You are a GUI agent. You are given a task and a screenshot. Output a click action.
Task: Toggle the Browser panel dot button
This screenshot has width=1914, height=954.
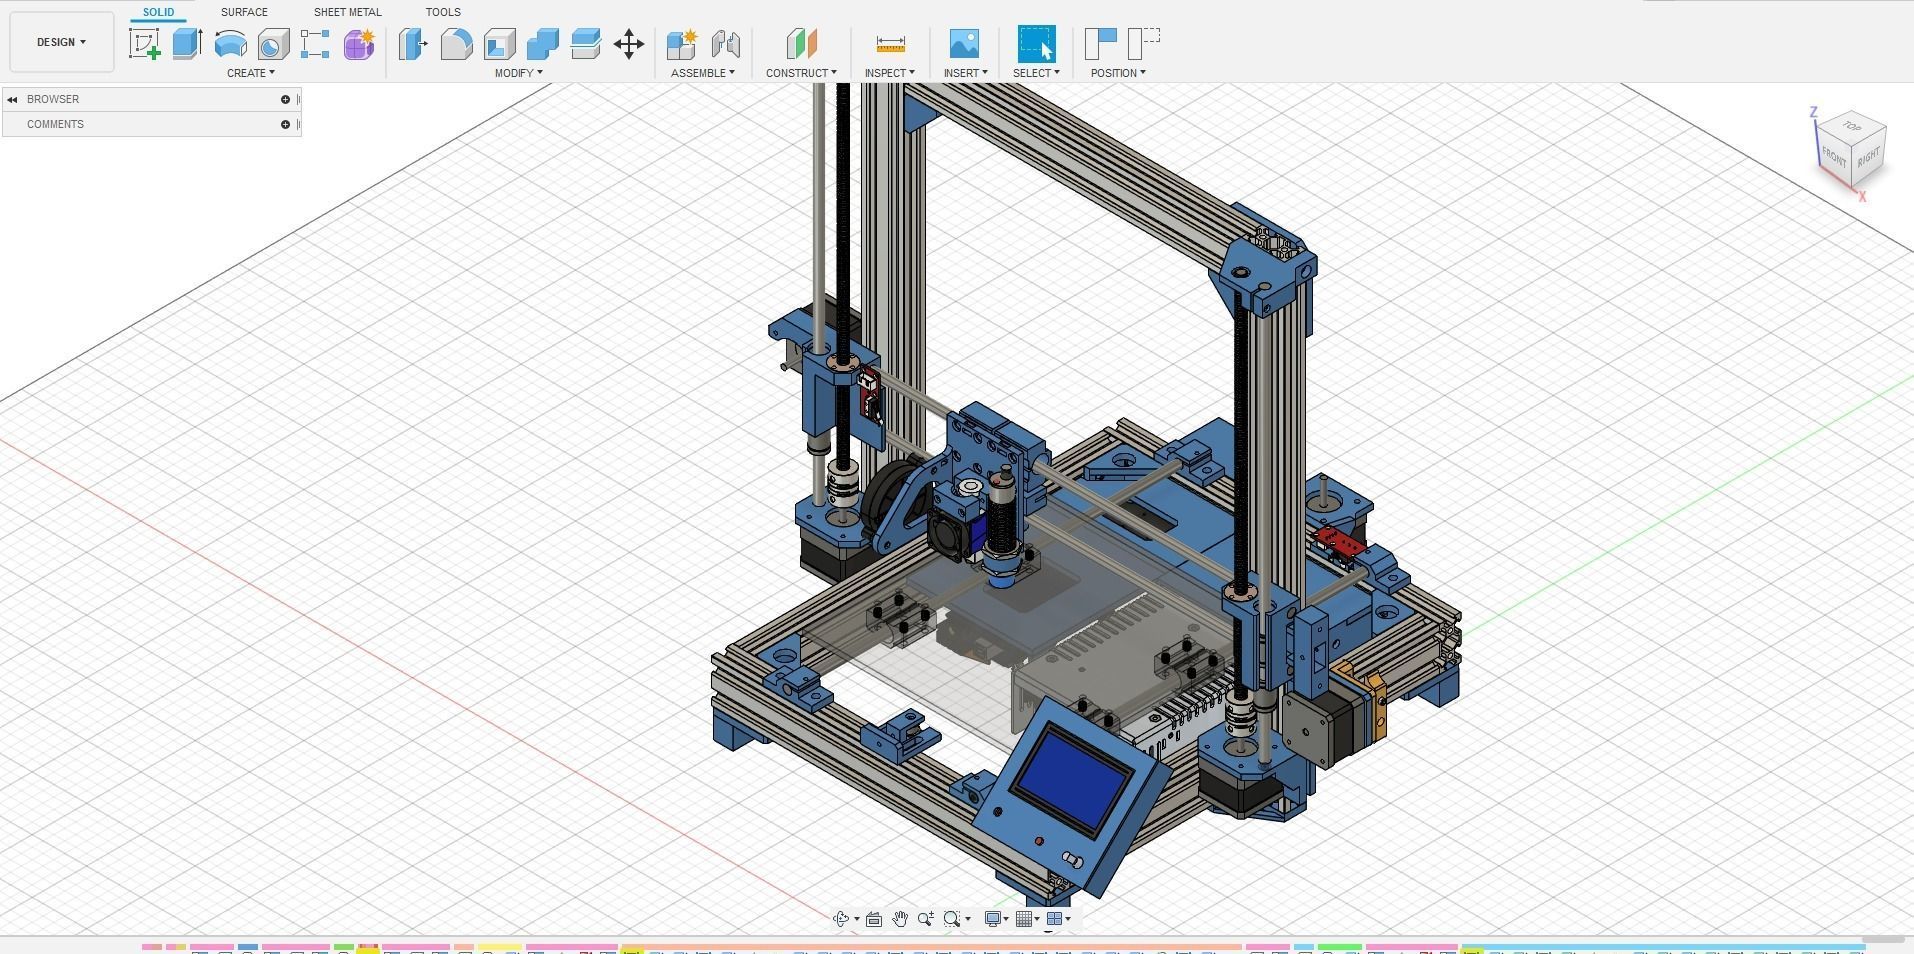[x=285, y=99]
